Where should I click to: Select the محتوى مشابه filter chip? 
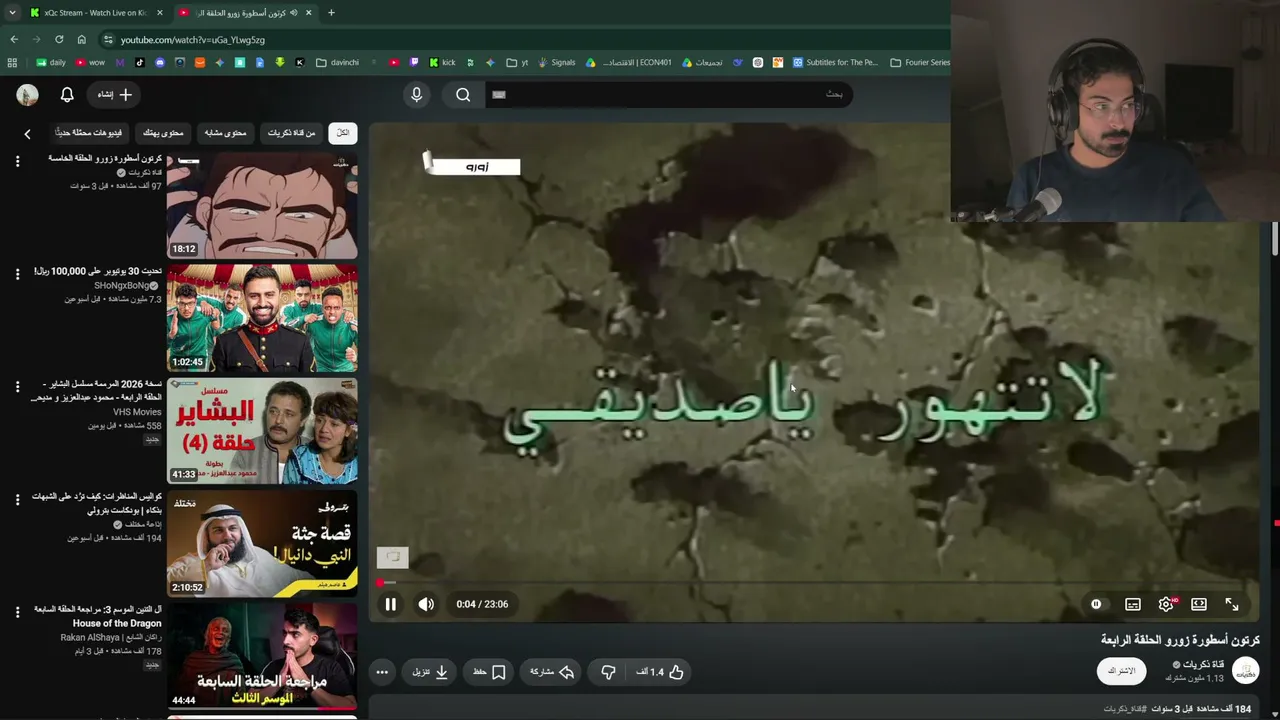[225, 133]
